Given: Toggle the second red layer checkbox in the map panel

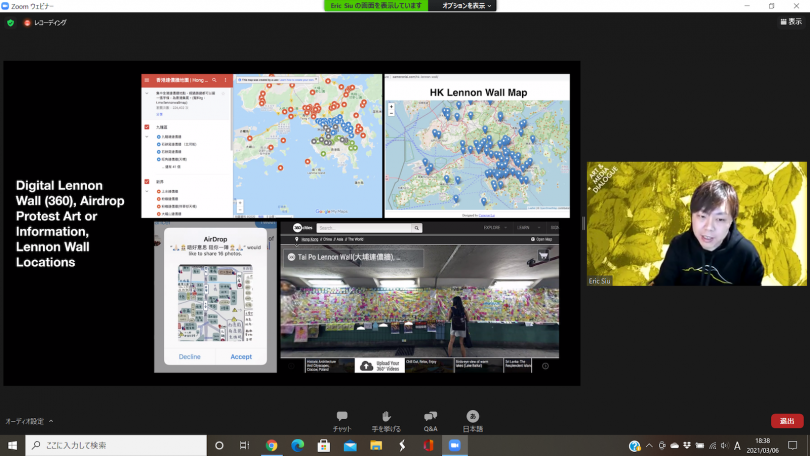Looking at the screenshot, I should pyautogui.click(x=147, y=182).
